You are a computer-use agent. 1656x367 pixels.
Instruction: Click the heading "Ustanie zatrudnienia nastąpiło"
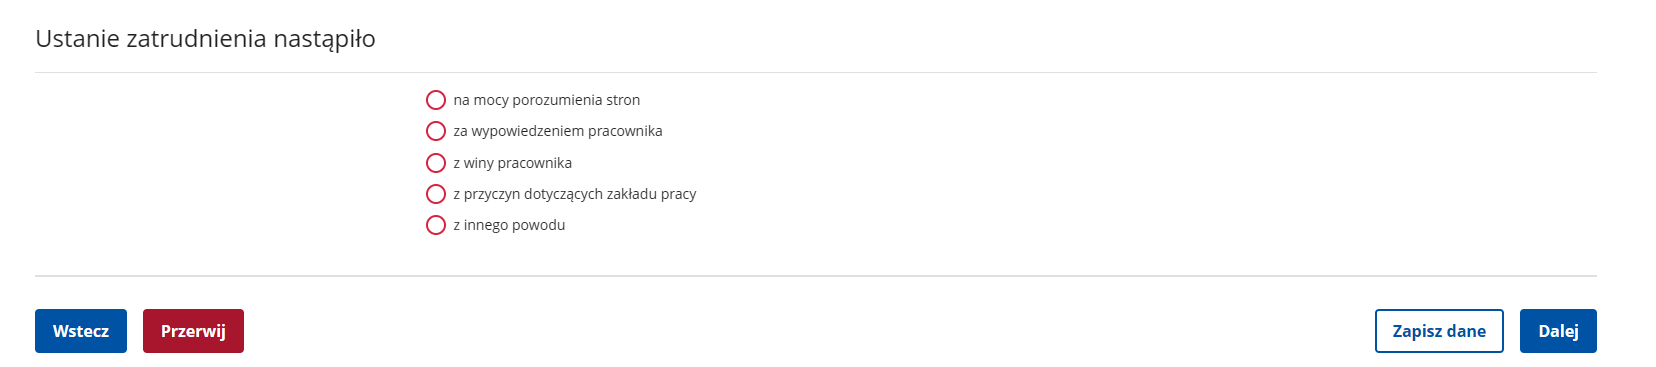point(205,39)
